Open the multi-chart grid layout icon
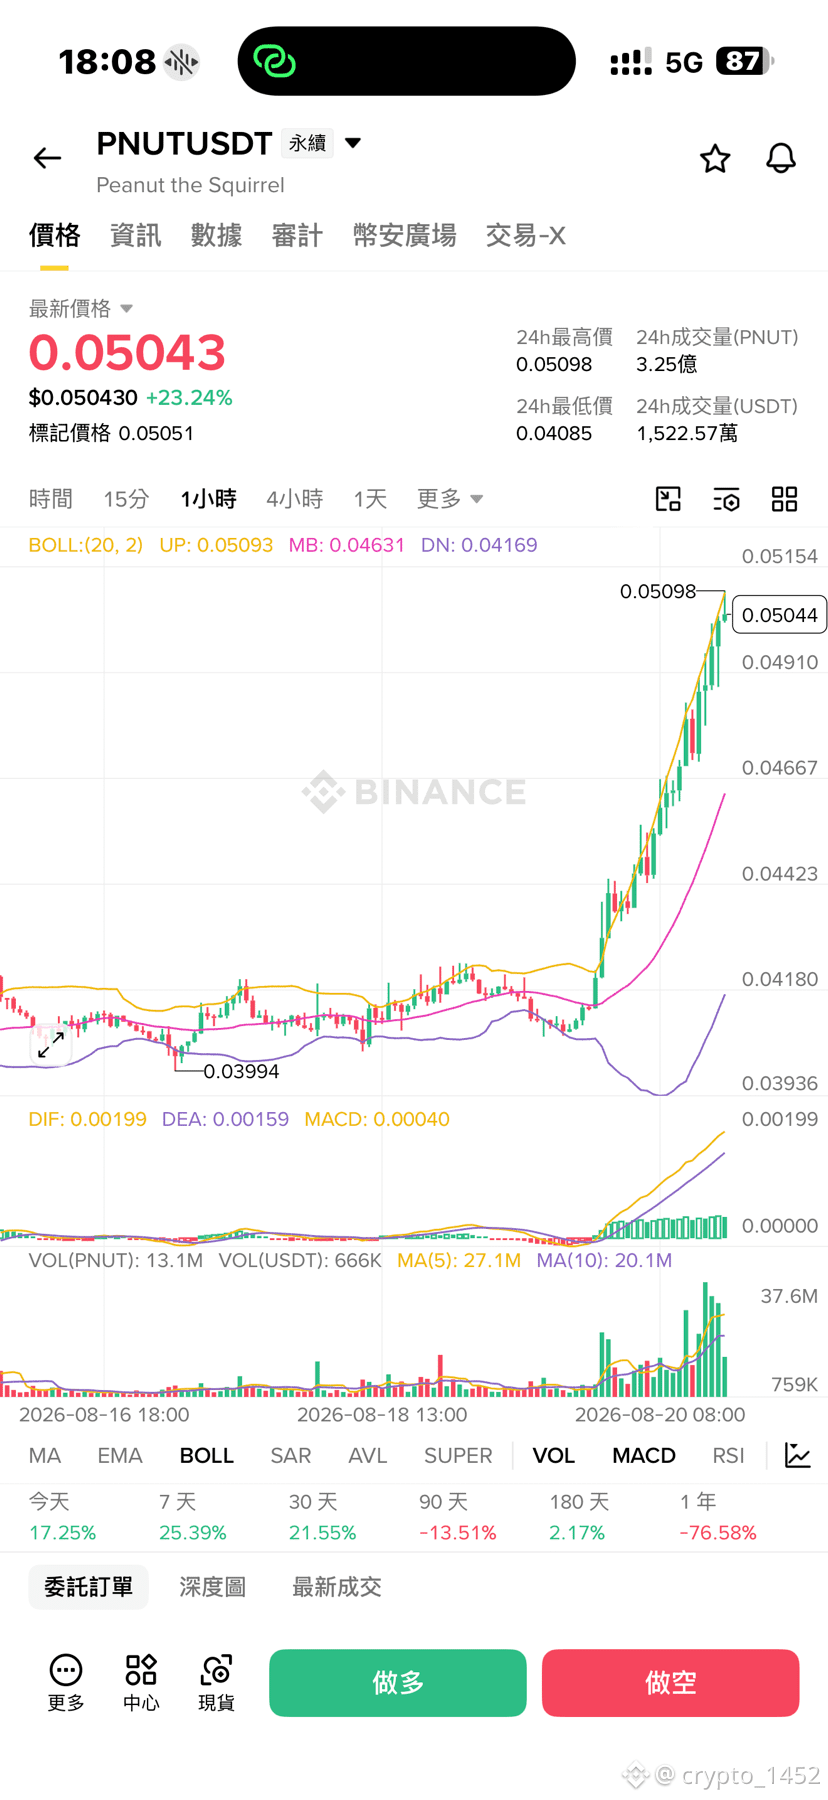The image size is (828, 1800). (785, 499)
